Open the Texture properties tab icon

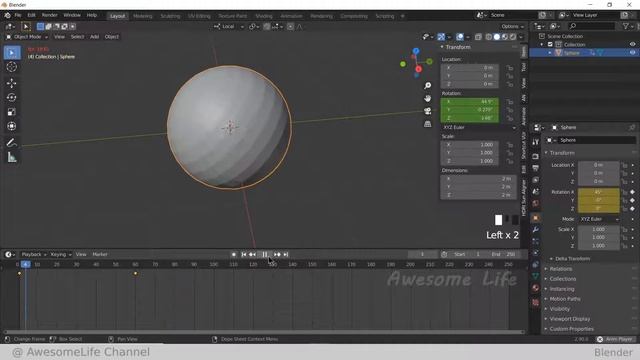(536, 302)
